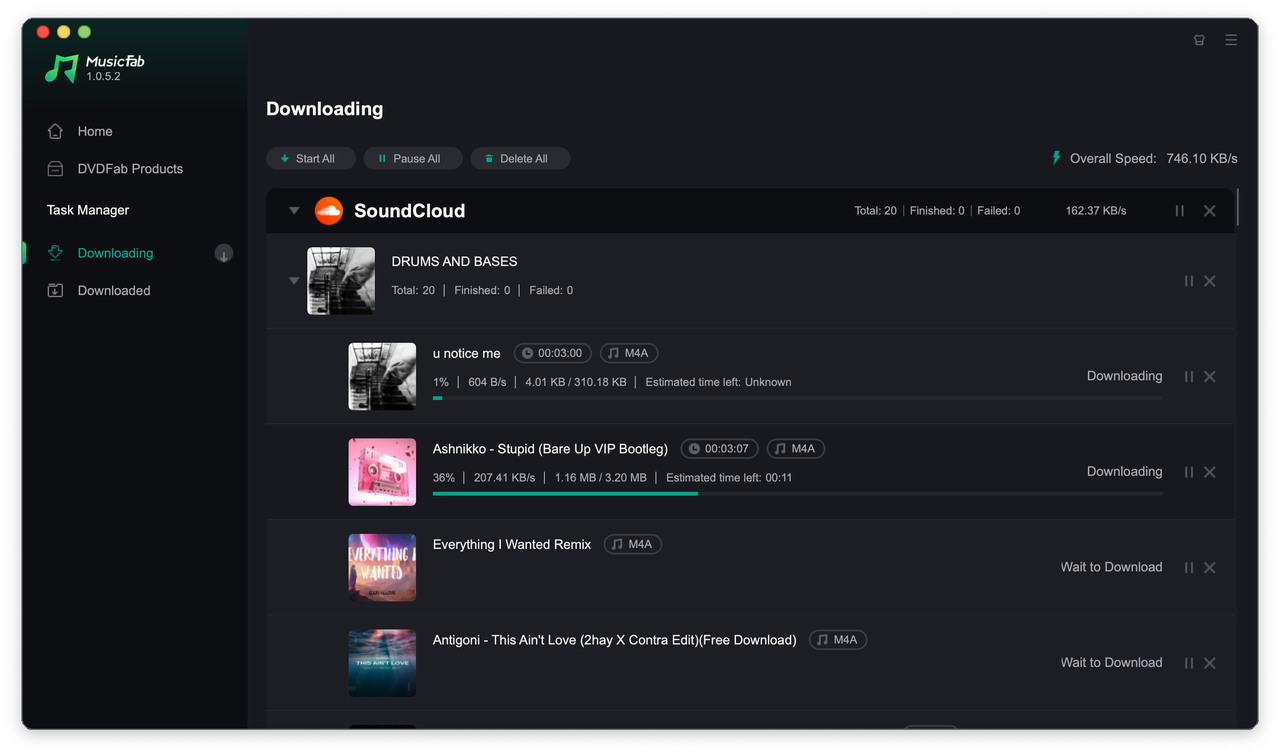This screenshot has height=755, width=1280.
Task: Pause the Ashnikko Stupid download
Action: click(1189, 472)
